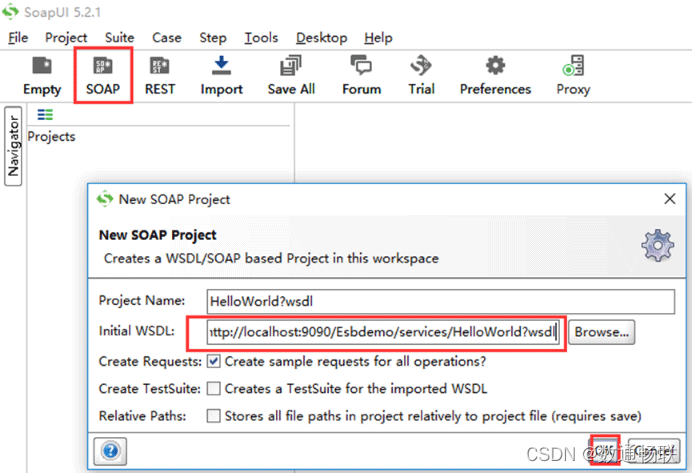
Task: Enable Relative Paths checkbox
Action: [213, 416]
